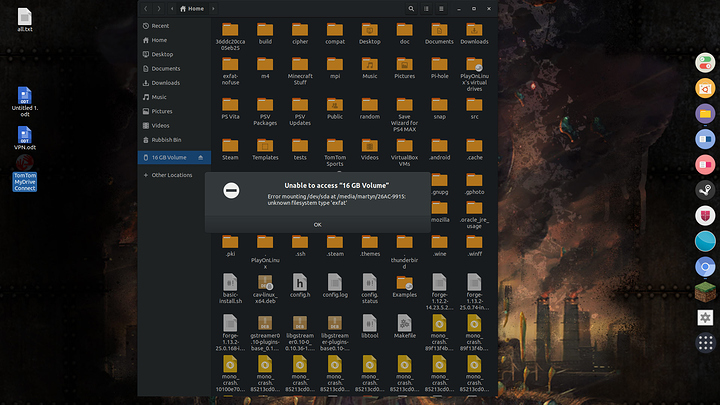
Task: Eject the 16 GB Volume
Action: tap(201, 158)
